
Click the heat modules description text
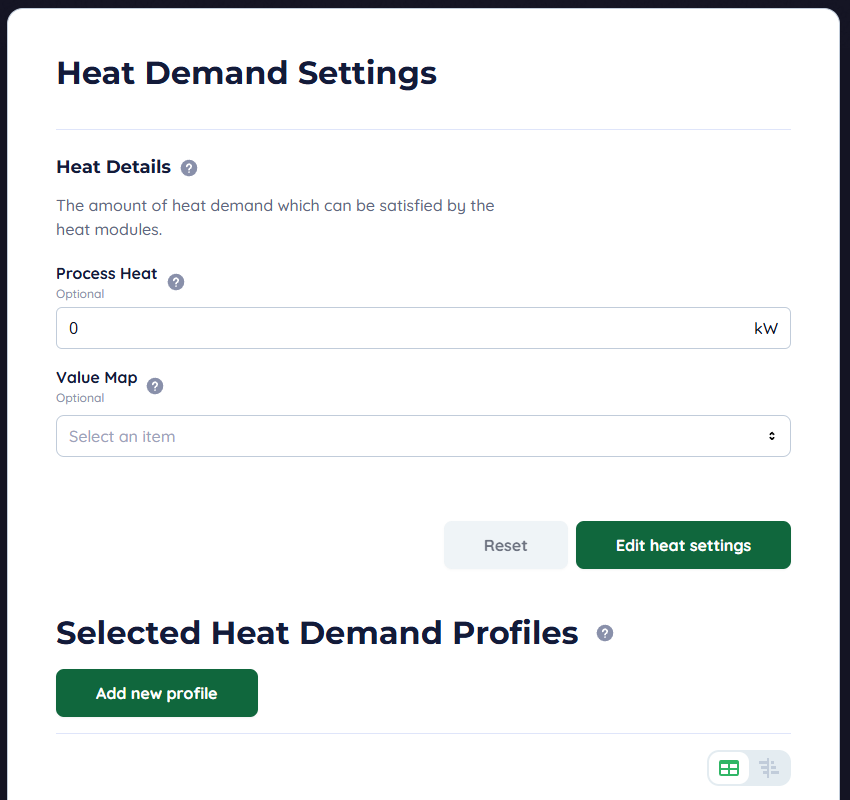(275, 217)
